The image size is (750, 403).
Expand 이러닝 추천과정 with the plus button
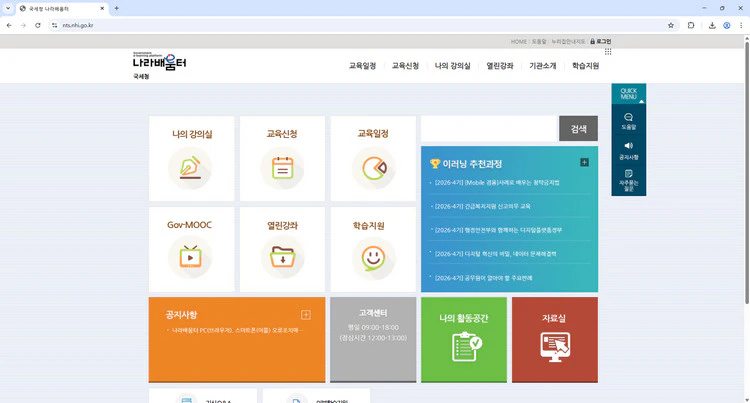584,162
